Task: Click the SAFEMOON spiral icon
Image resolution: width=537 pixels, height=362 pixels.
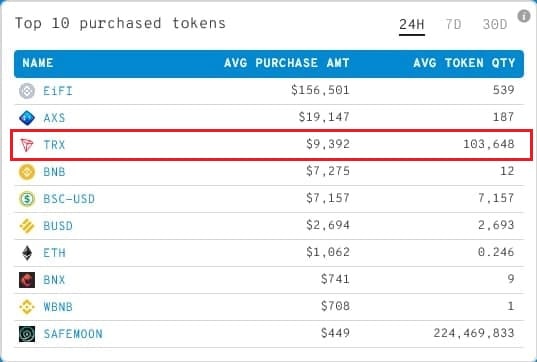Action: point(27,334)
